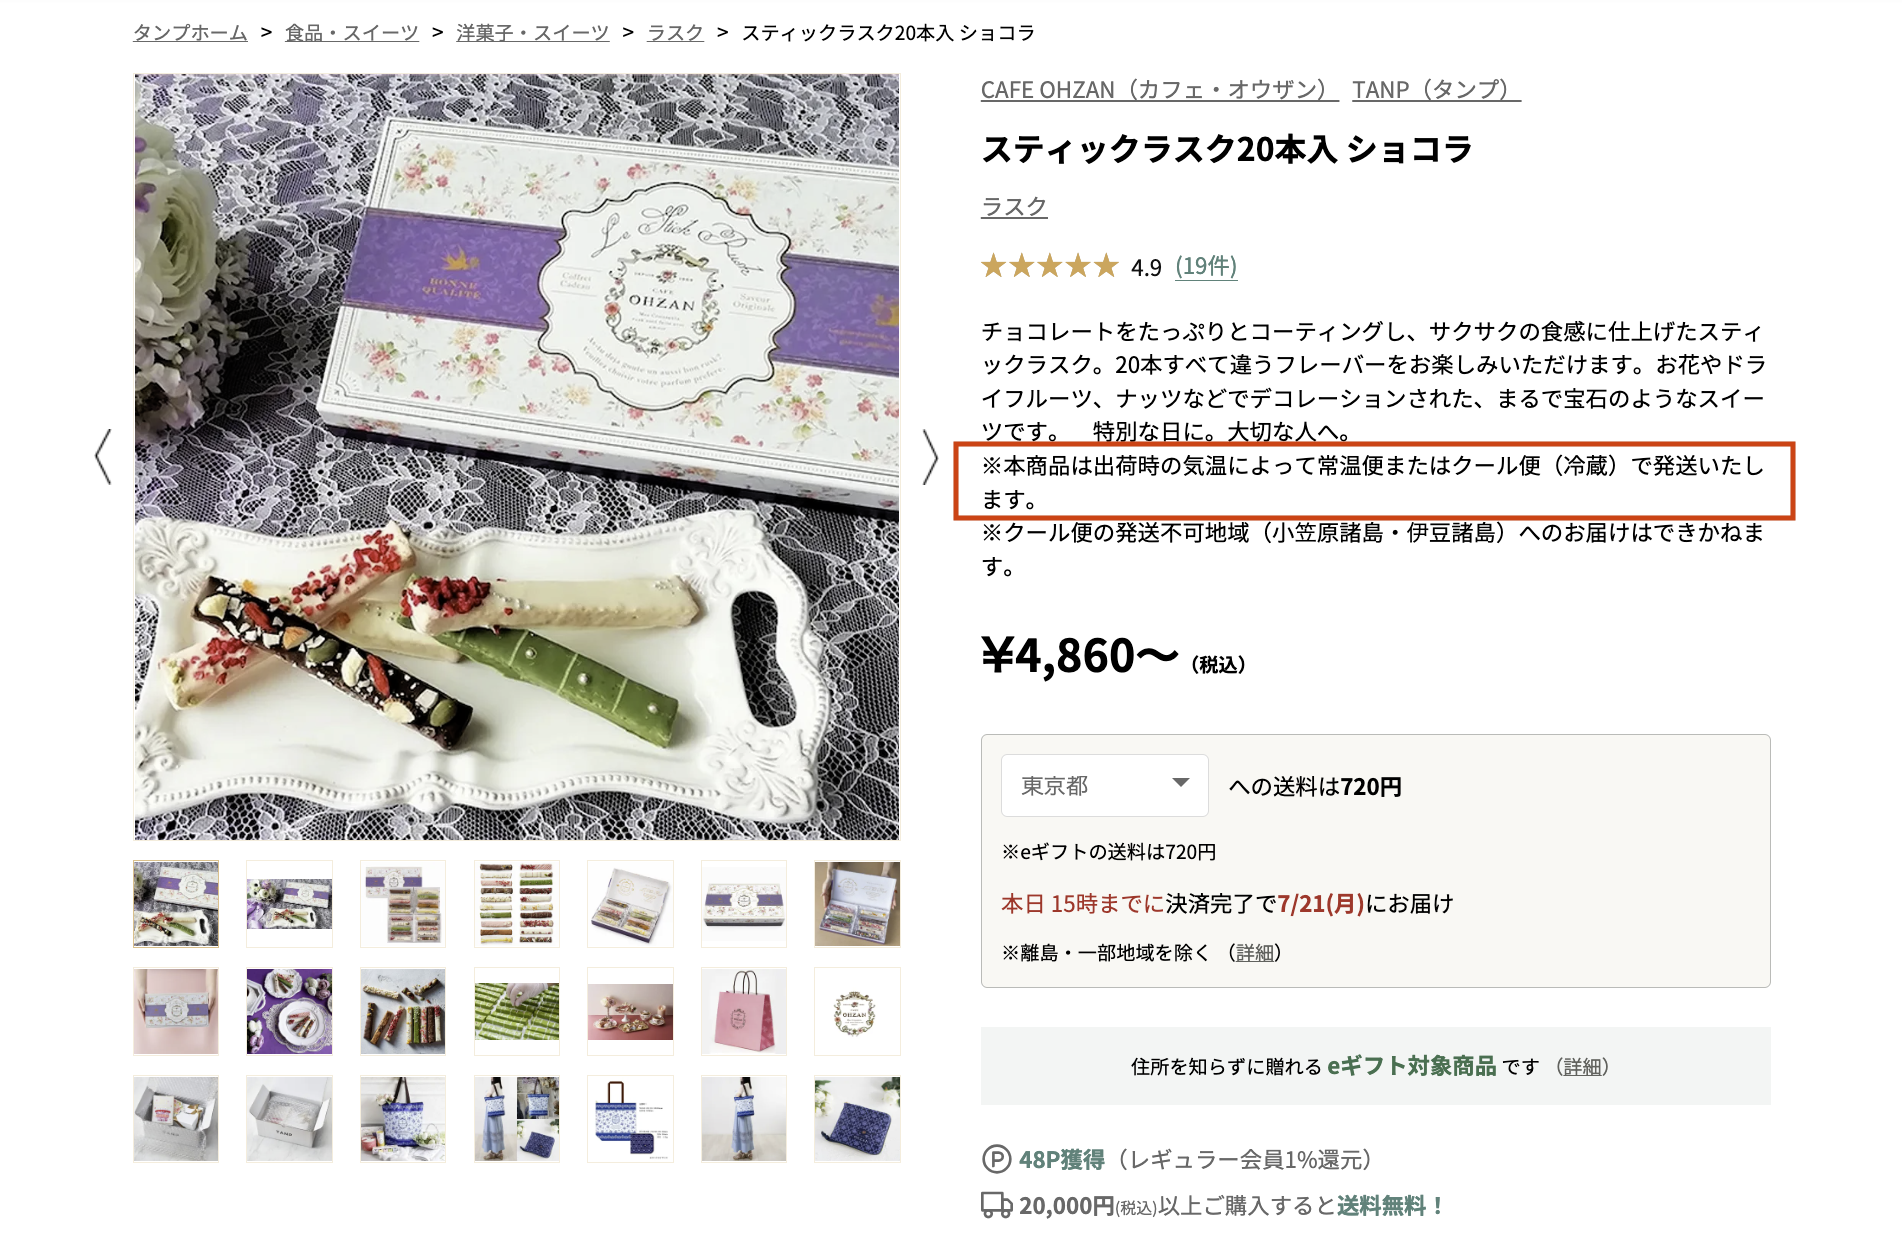Open the 東京都 prefecture dropdown

(1105, 785)
